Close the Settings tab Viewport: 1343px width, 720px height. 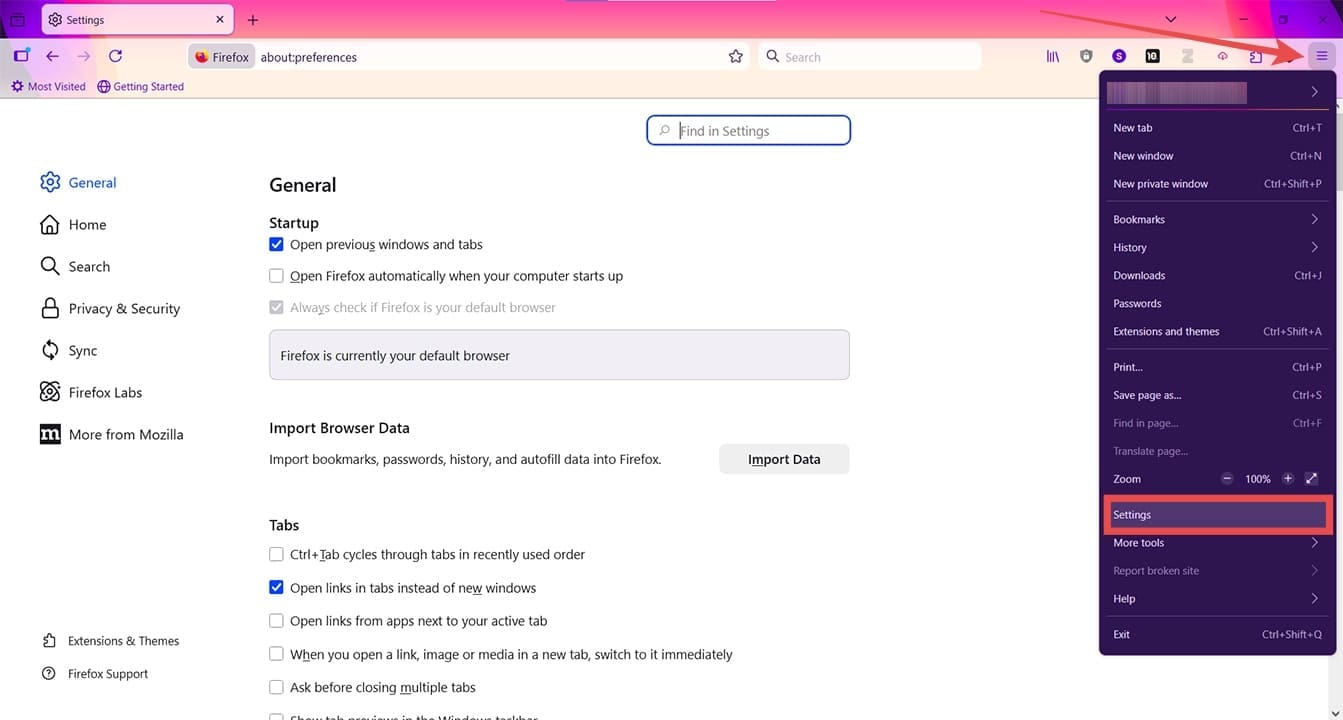220,20
